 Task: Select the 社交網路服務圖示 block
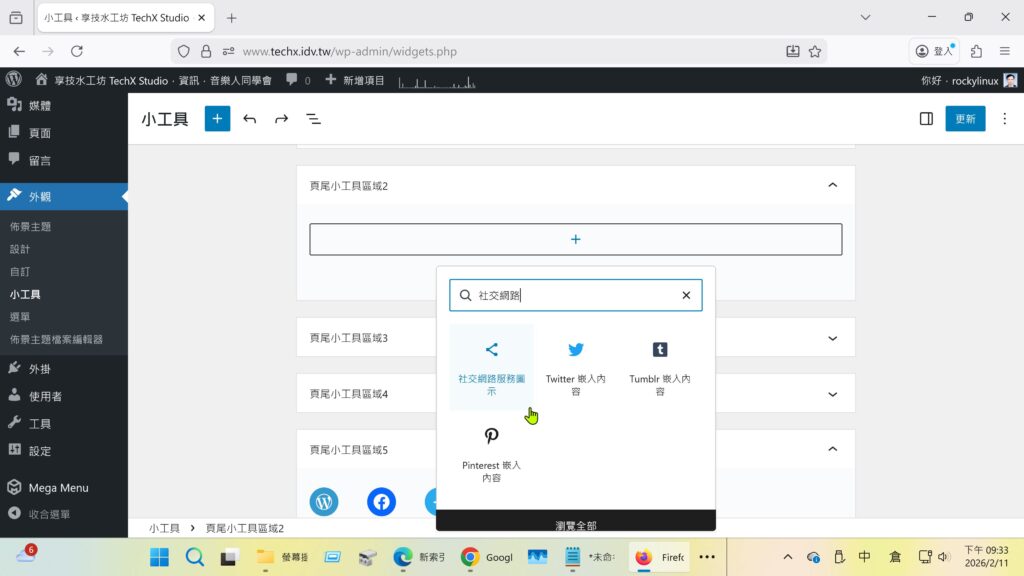coord(491,366)
